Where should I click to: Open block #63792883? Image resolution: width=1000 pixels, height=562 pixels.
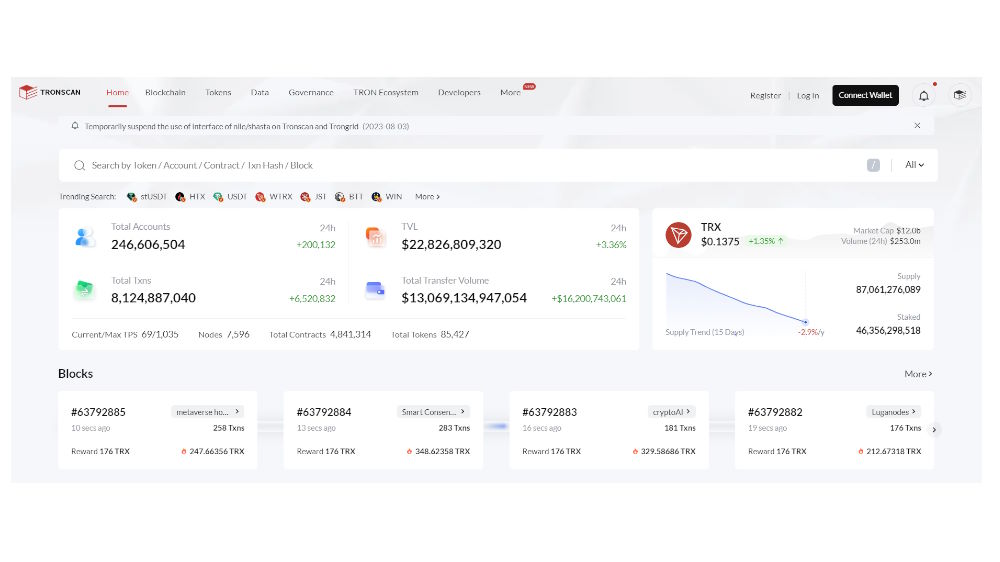(x=549, y=413)
